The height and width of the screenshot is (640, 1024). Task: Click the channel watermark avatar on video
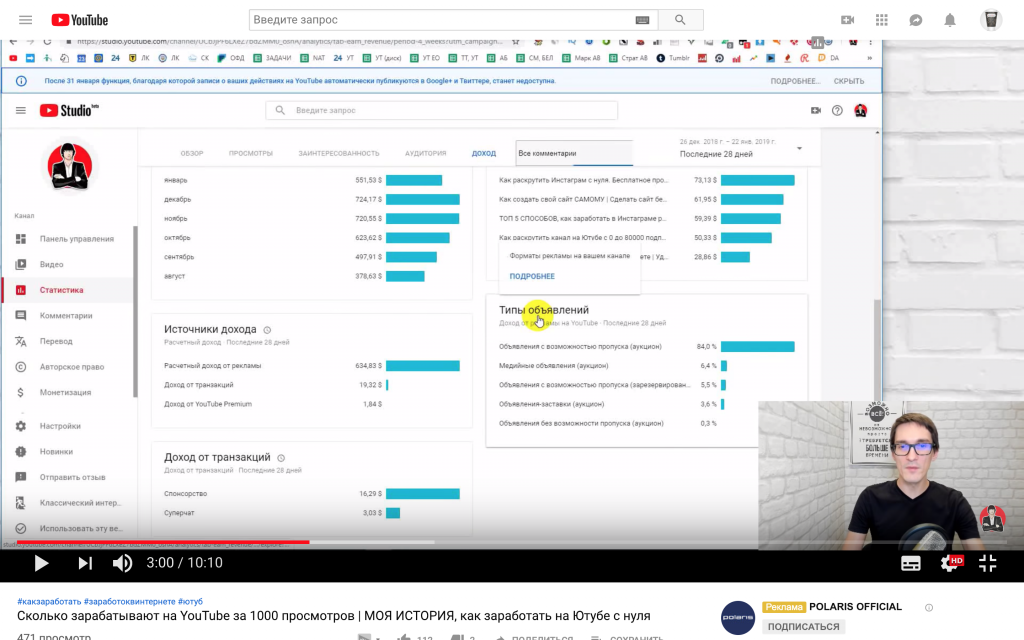992,518
